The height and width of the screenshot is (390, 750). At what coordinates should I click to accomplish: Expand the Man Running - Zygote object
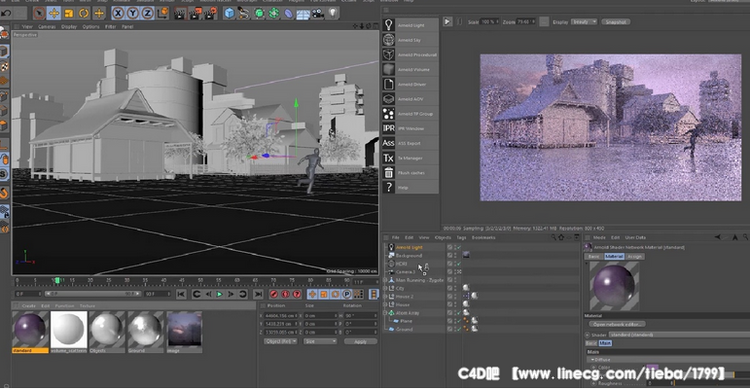point(386,280)
